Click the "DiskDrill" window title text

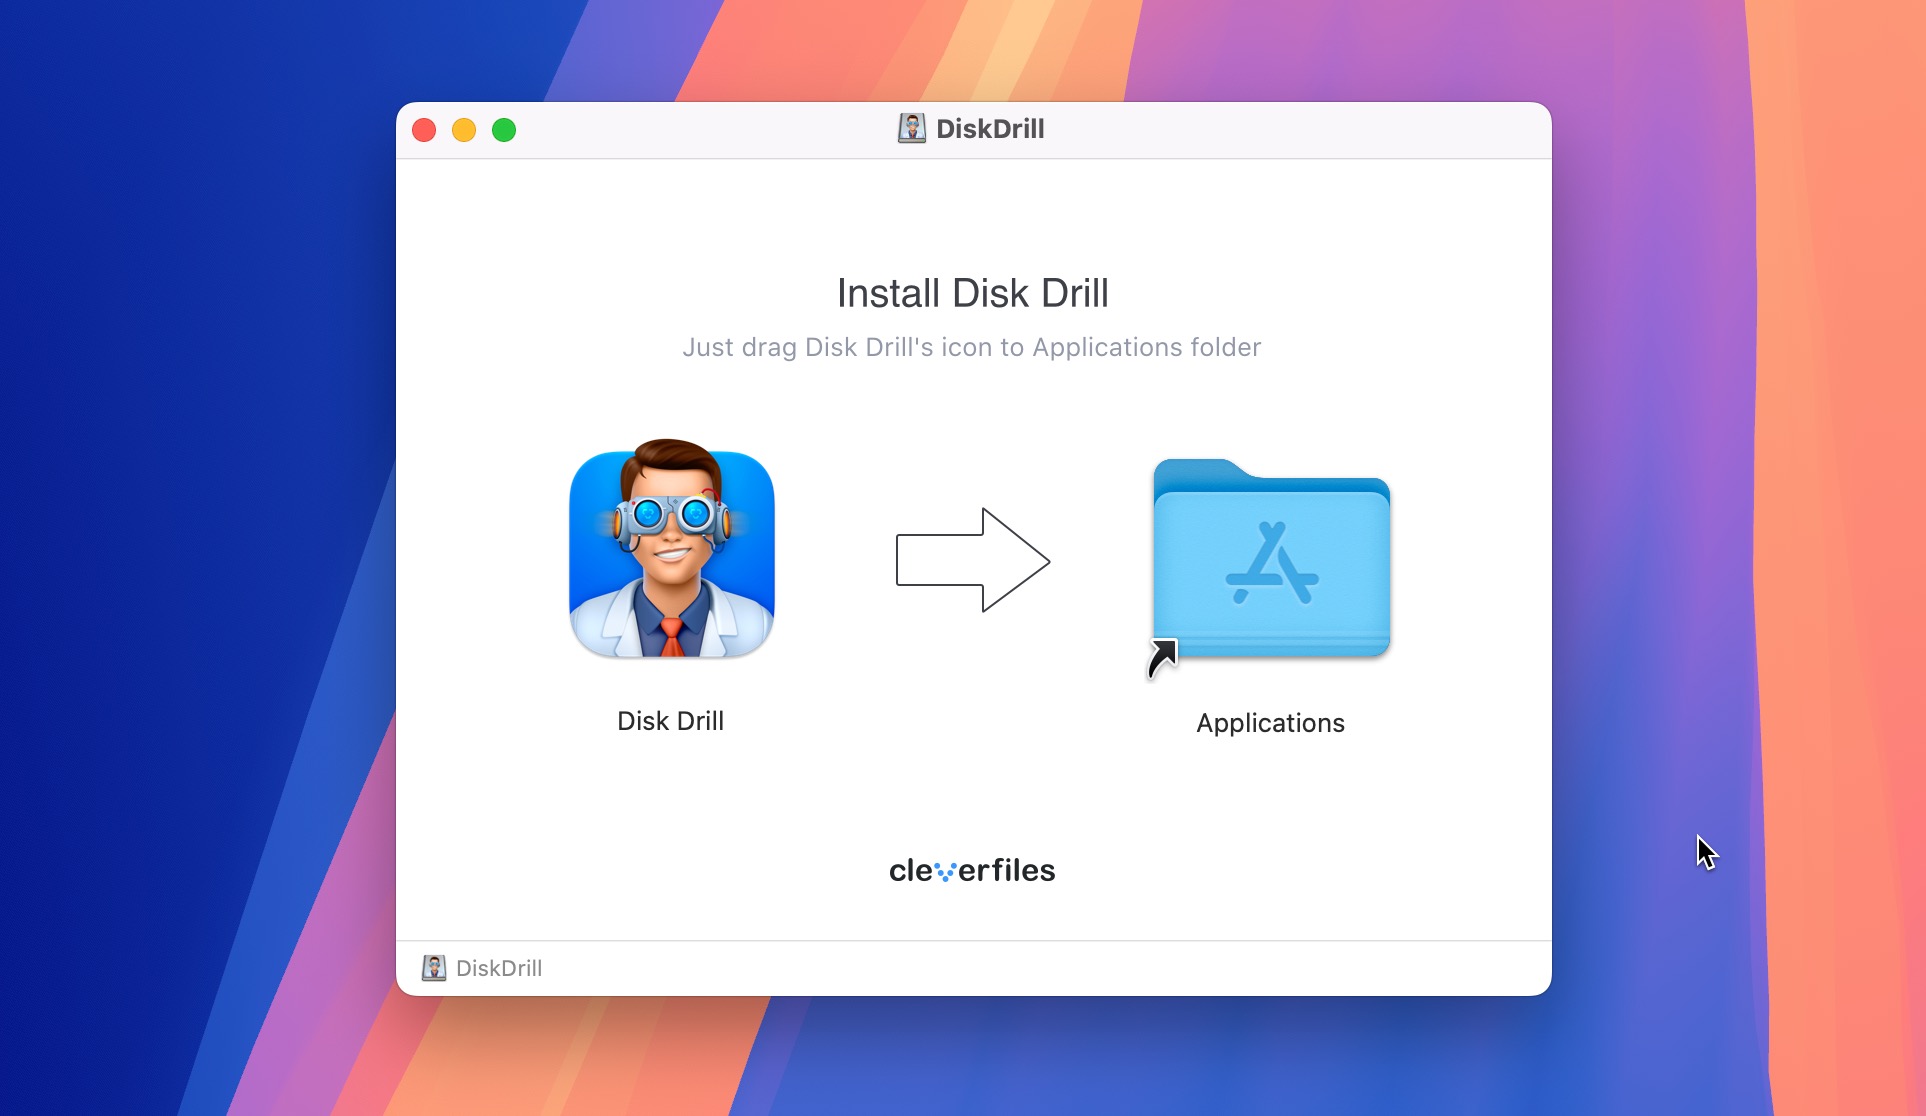pyautogui.click(x=990, y=129)
